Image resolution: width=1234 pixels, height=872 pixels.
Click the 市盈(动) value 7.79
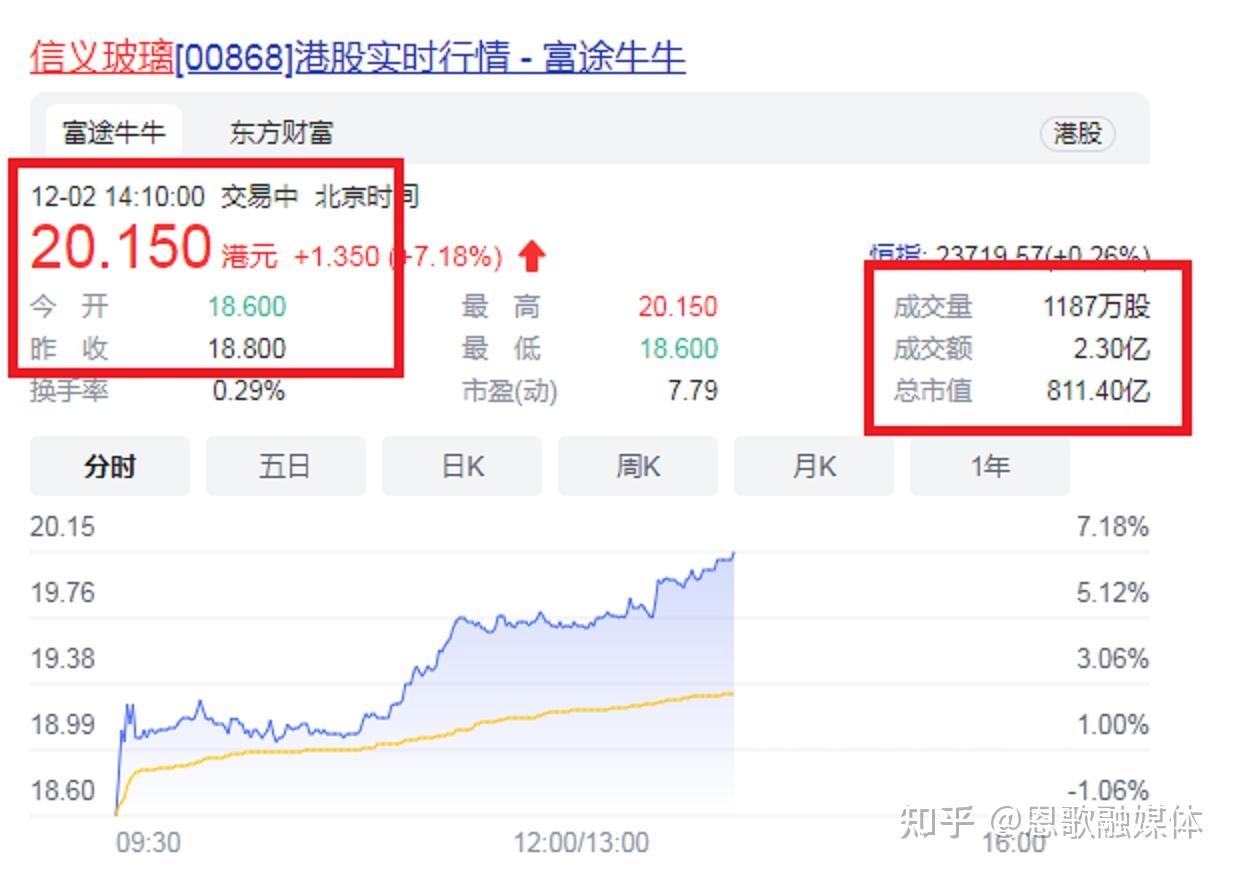click(x=693, y=390)
